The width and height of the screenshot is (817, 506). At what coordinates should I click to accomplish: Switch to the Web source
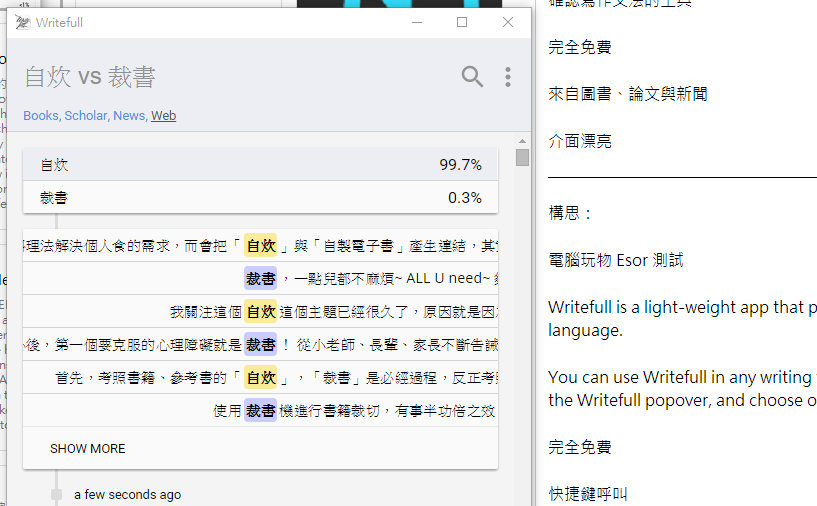point(164,116)
